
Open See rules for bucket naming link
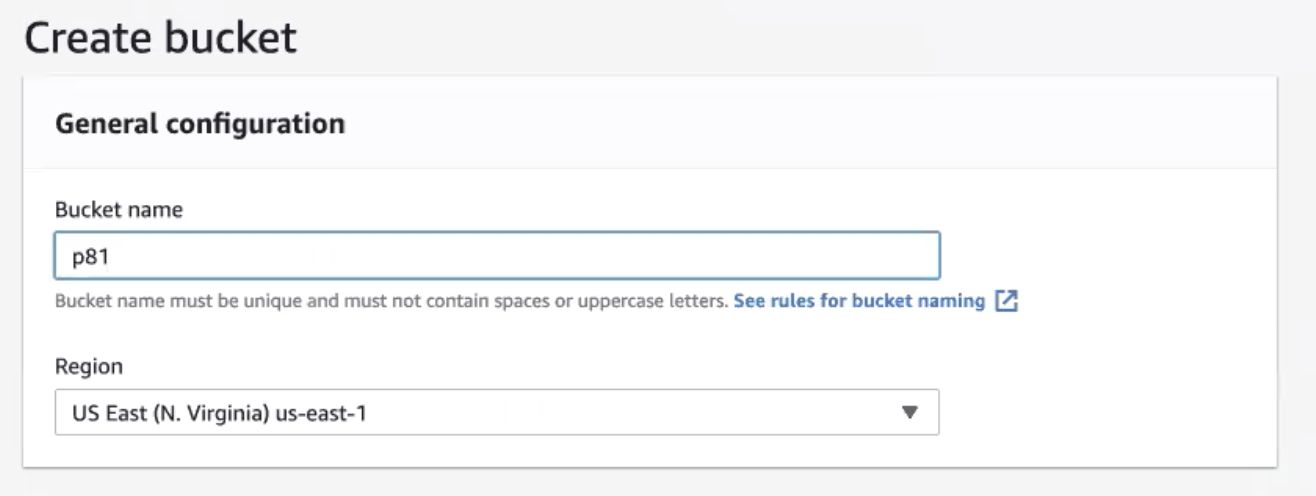coord(859,301)
